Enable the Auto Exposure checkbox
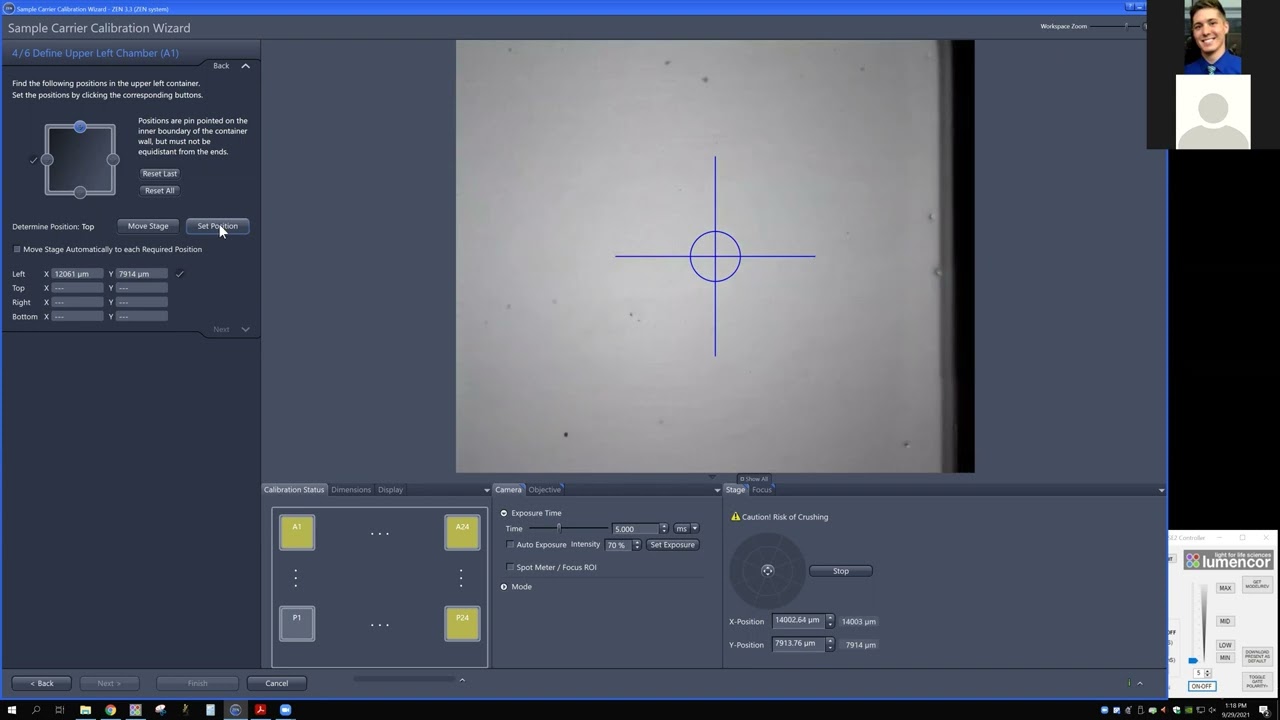1280x720 pixels. [x=510, y=545]
